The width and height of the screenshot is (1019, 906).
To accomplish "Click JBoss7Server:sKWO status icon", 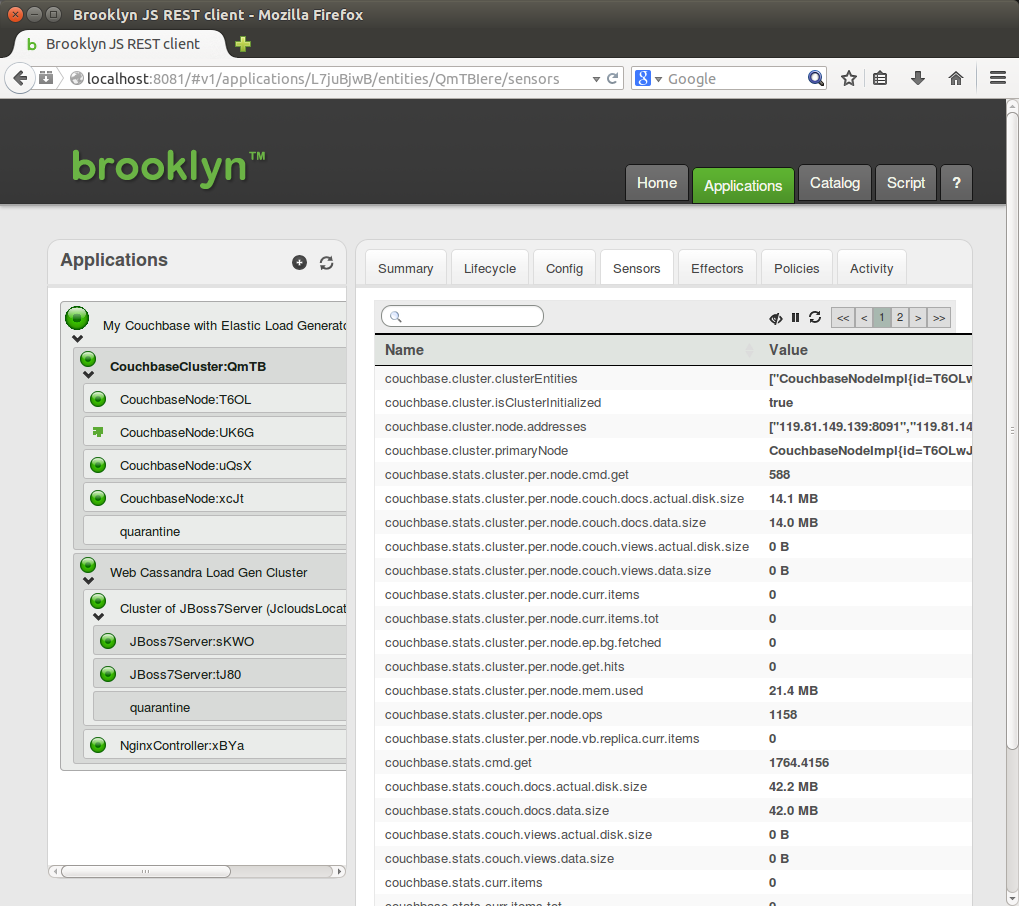I will pos(108,641).
